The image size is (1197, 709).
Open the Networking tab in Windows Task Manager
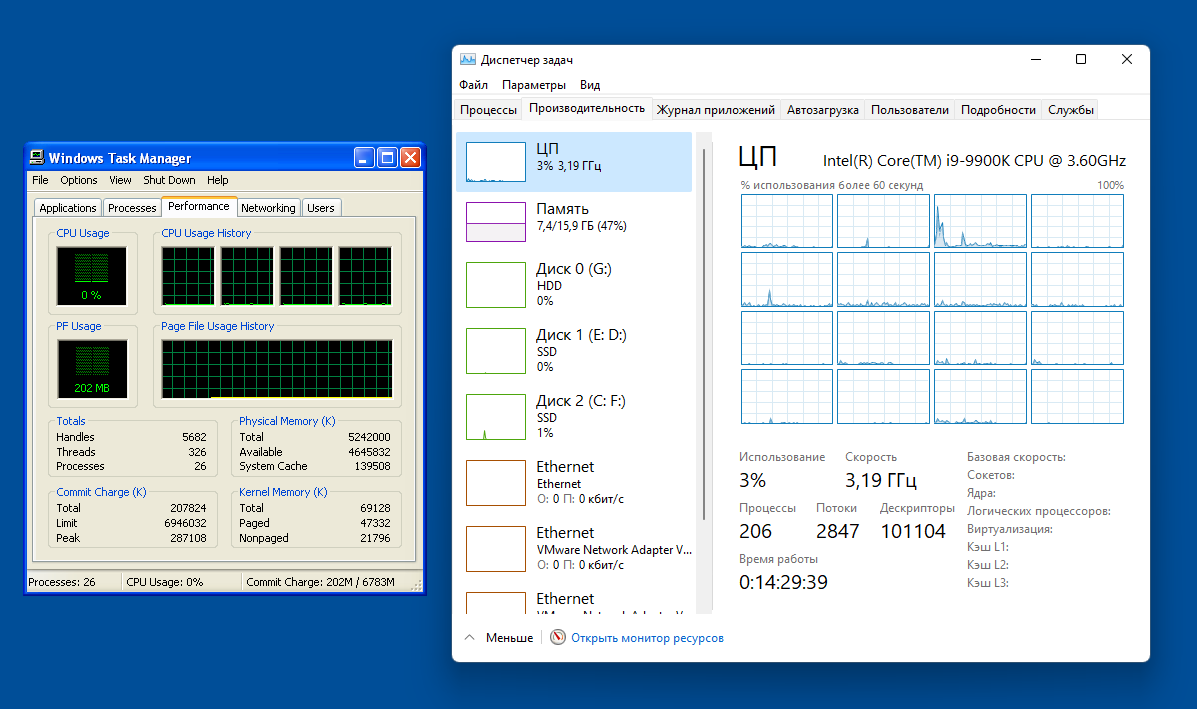[x=268, y=208]
